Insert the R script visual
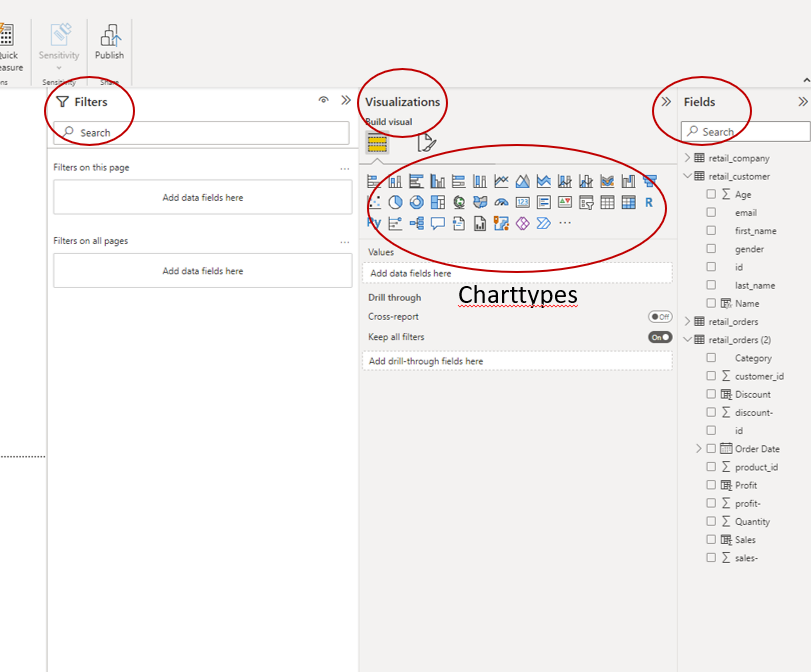 coord(649,202)
